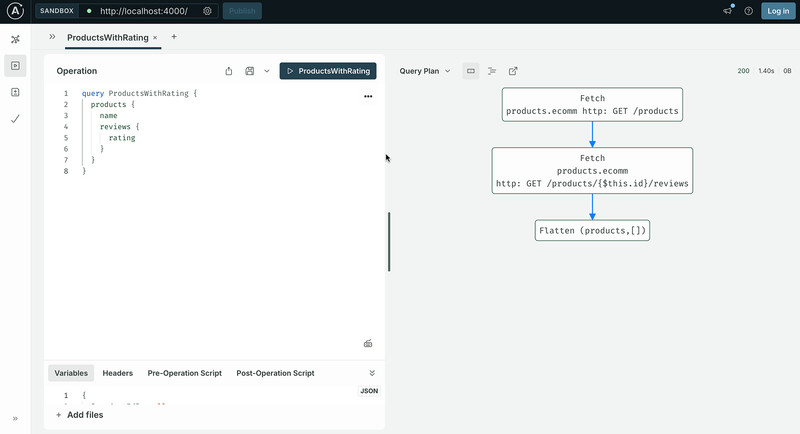Click the Operation panel heading
The image size is (800, 434).
tap(77, 71)
